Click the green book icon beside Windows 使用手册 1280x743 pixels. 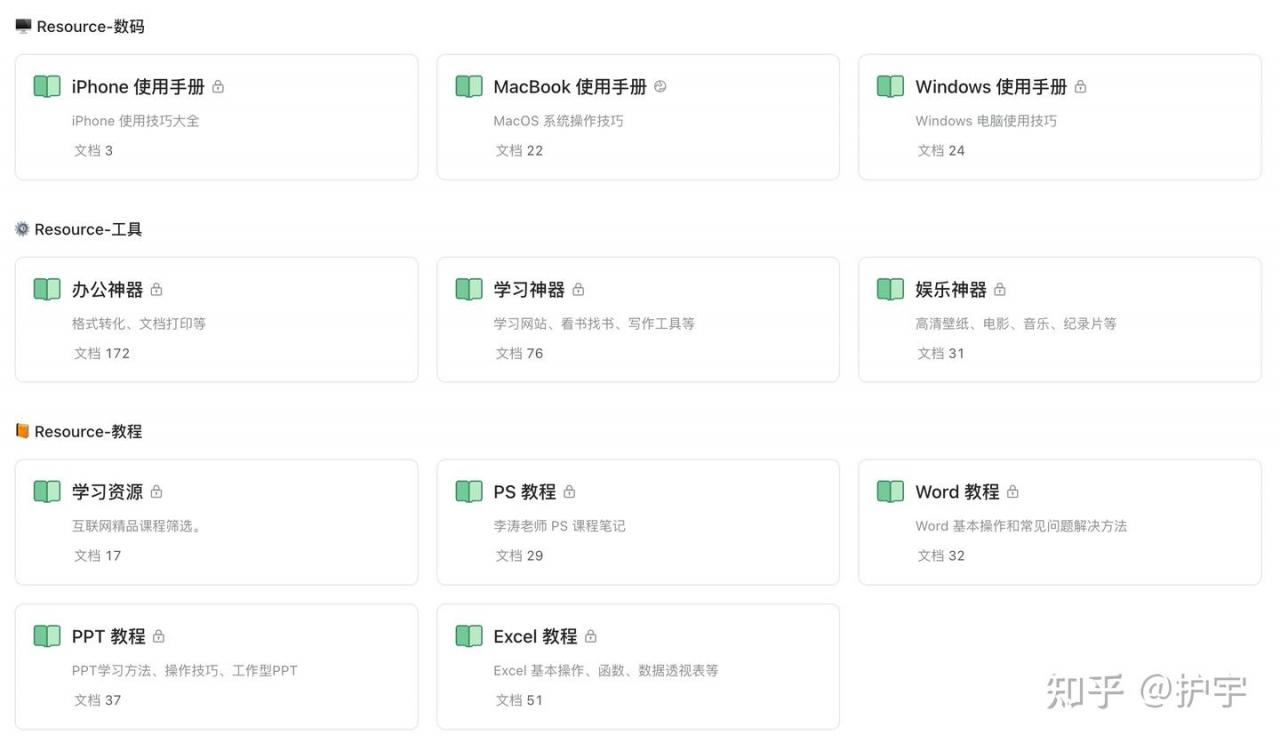tap(890, 87)
